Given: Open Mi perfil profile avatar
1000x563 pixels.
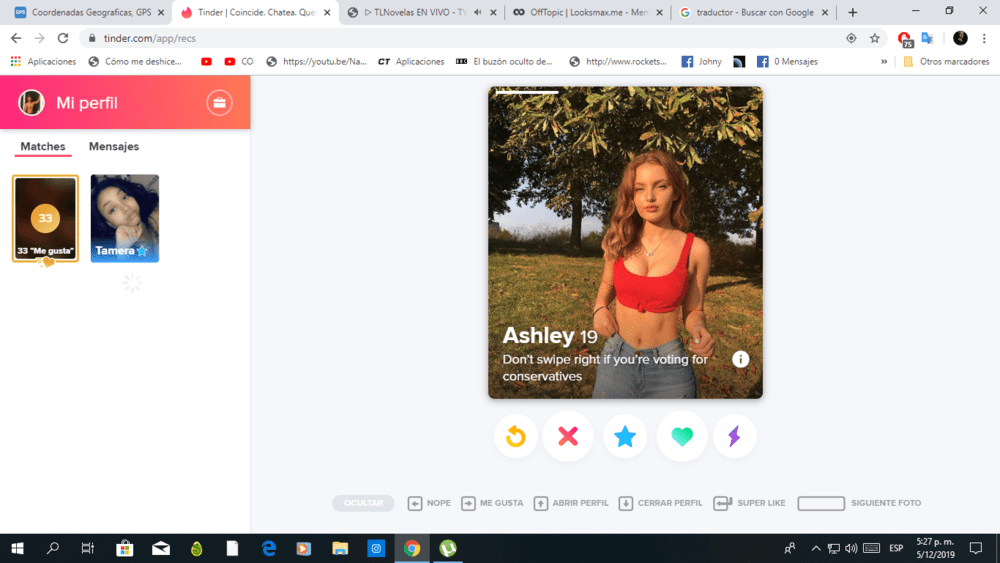Looking at the screenshot, I should point(31,103).
